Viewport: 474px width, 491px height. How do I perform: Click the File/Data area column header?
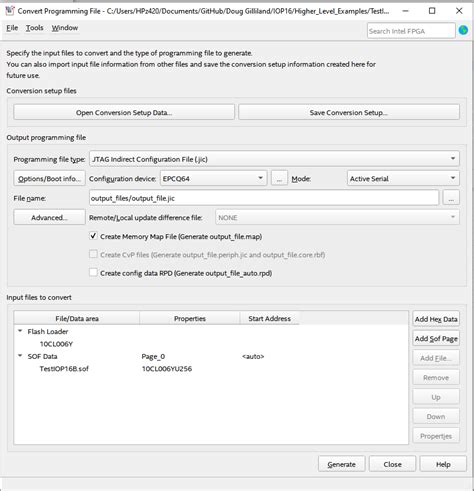click(77, 318)
